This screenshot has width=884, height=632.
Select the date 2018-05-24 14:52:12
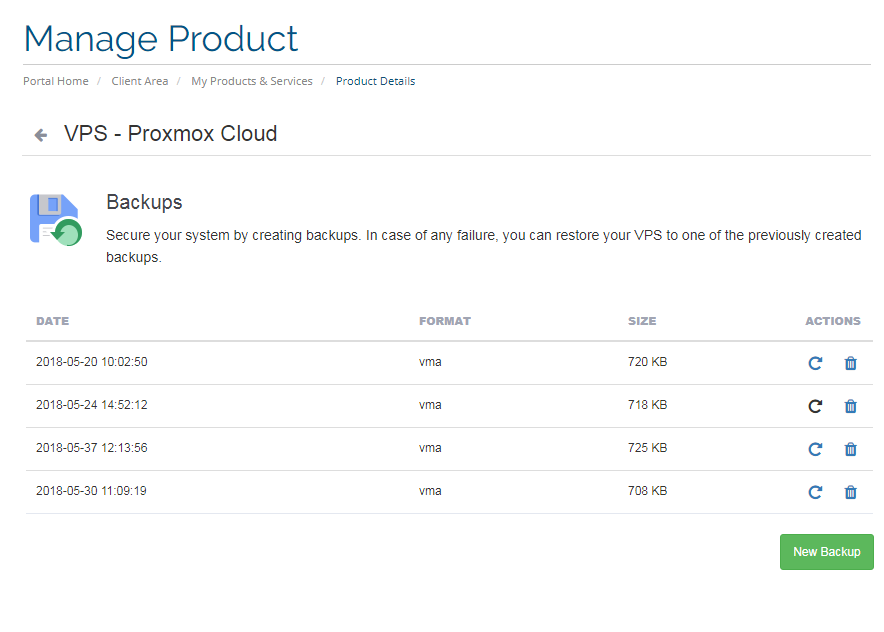pos(92,405)
